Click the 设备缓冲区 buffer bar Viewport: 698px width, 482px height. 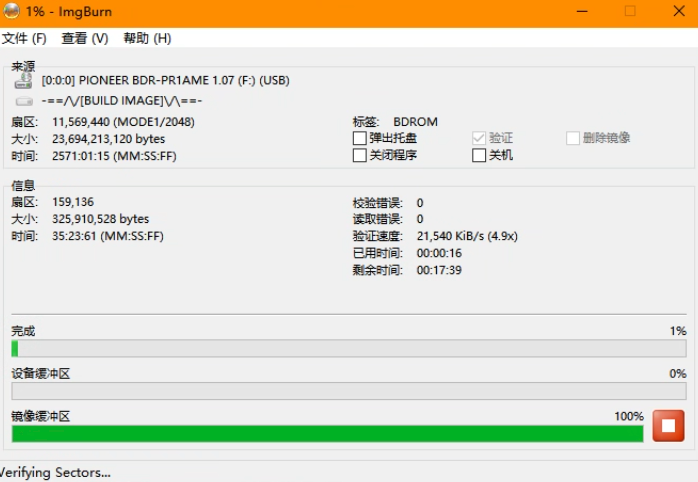tap(348, 391)
